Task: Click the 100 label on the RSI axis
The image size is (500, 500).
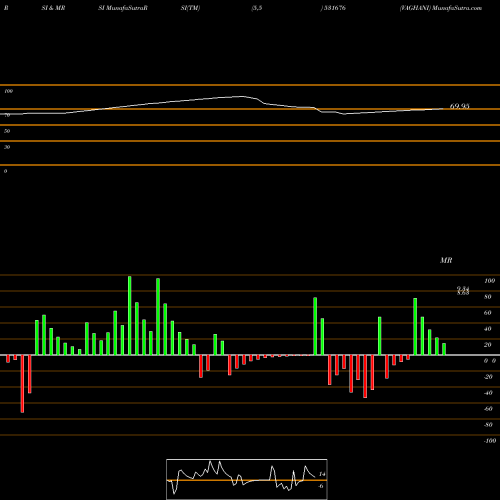Action: pos(8,91)
